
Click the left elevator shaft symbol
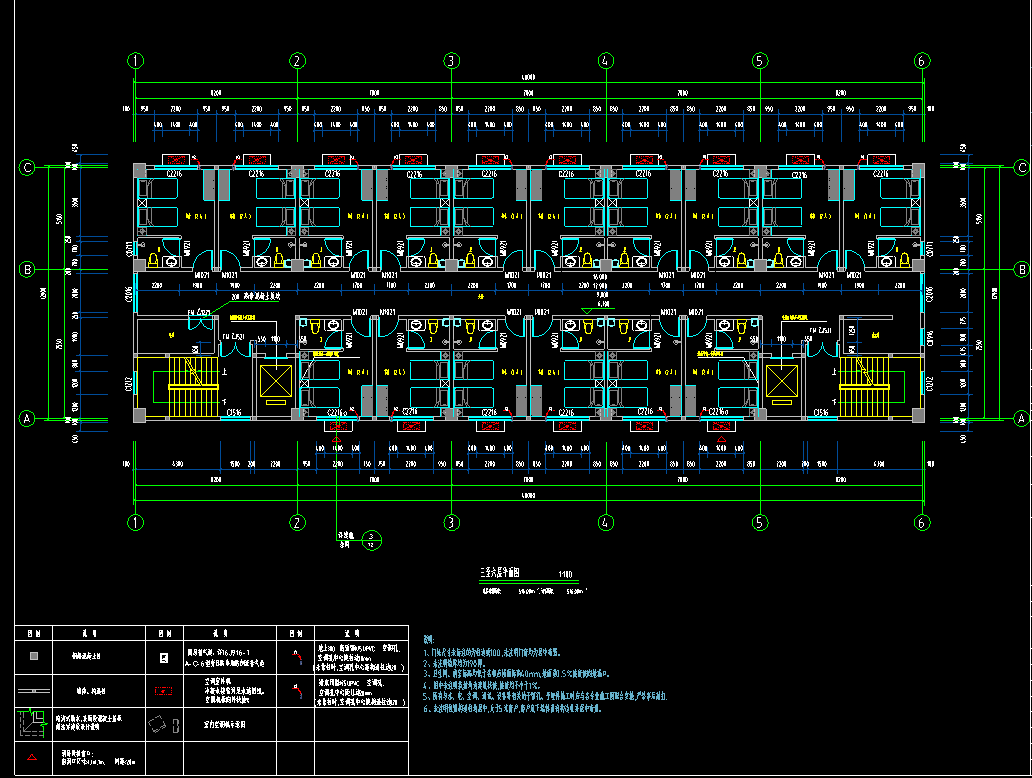pyautogui.click(x=274, y=382)
